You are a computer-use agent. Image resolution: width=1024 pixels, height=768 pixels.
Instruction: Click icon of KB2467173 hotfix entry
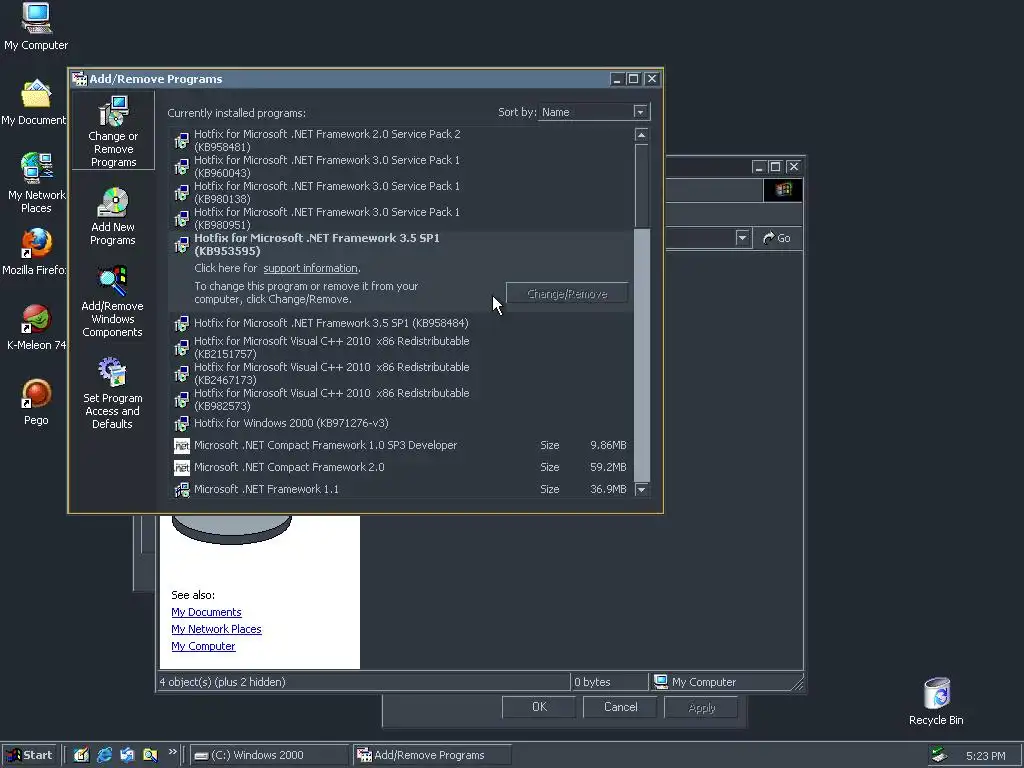182,374
